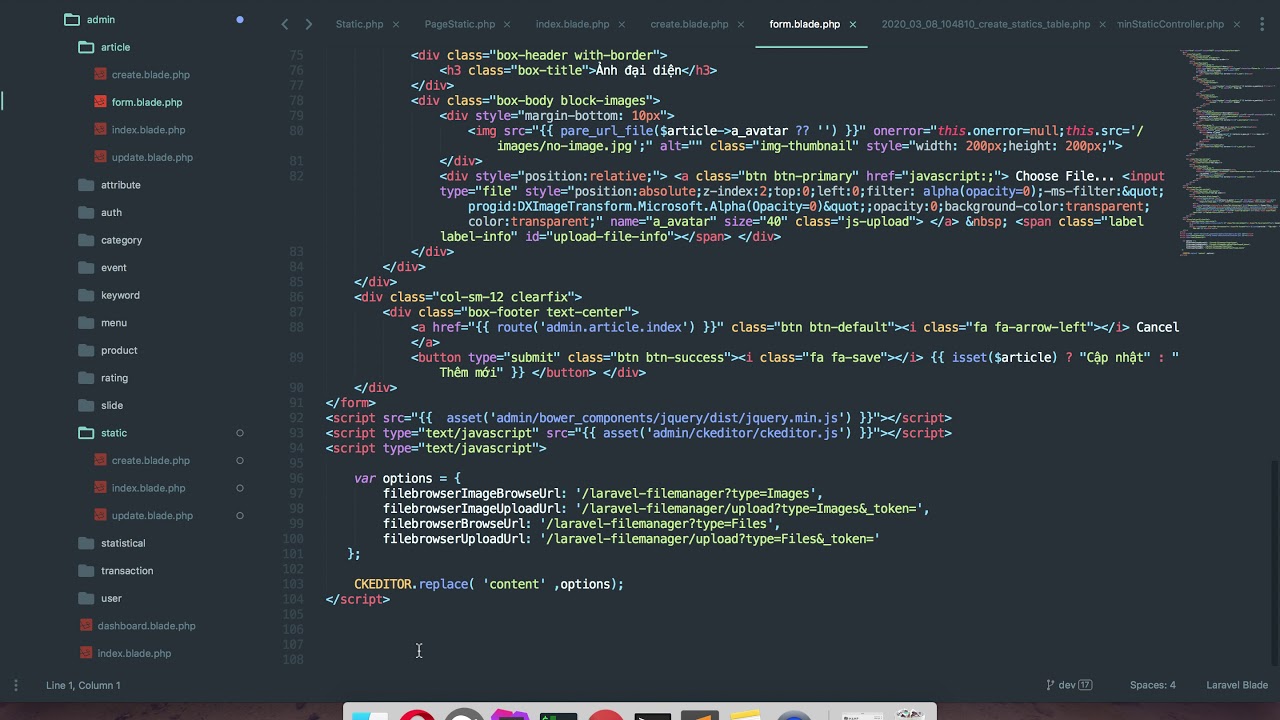The width and height of the screenshot is (1280, 720).
Task: Open the Laravel Blade syntax selector
Action: [1237, 685]
